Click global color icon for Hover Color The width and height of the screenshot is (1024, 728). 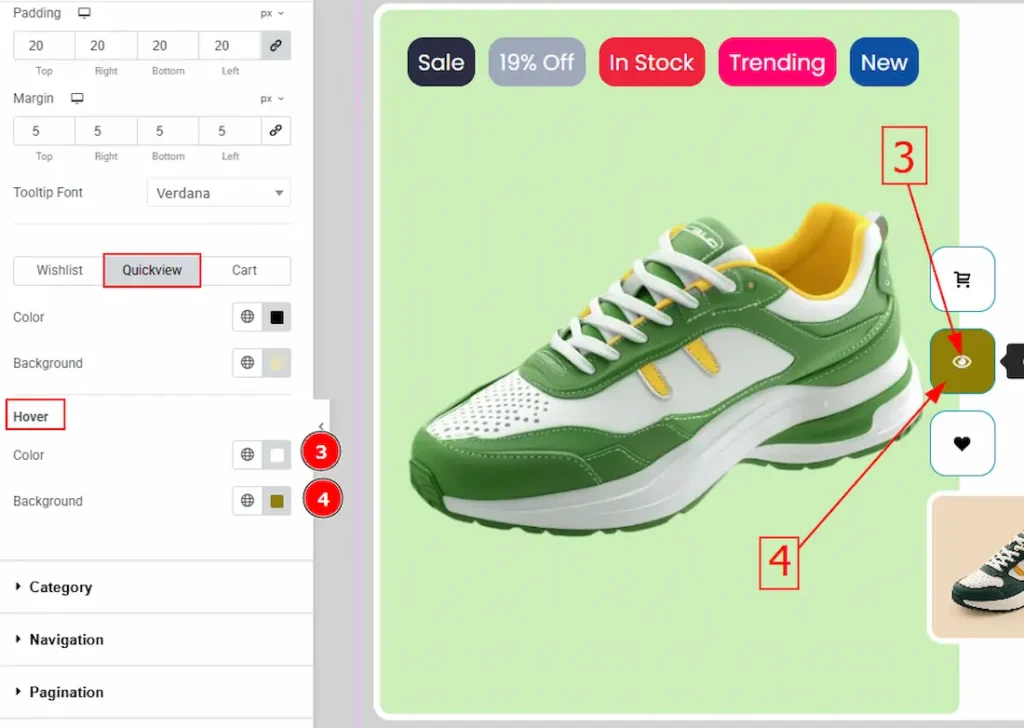247,455
